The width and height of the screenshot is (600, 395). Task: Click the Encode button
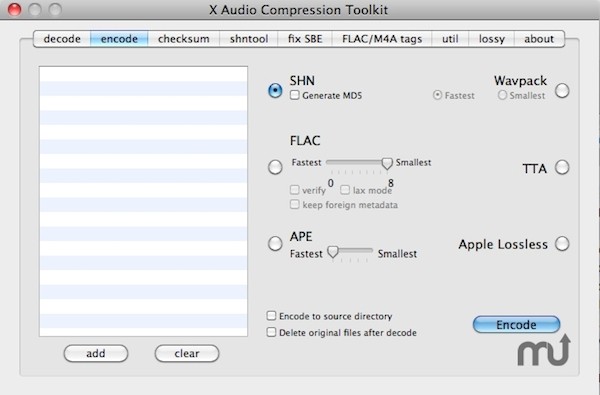point(517,325)
